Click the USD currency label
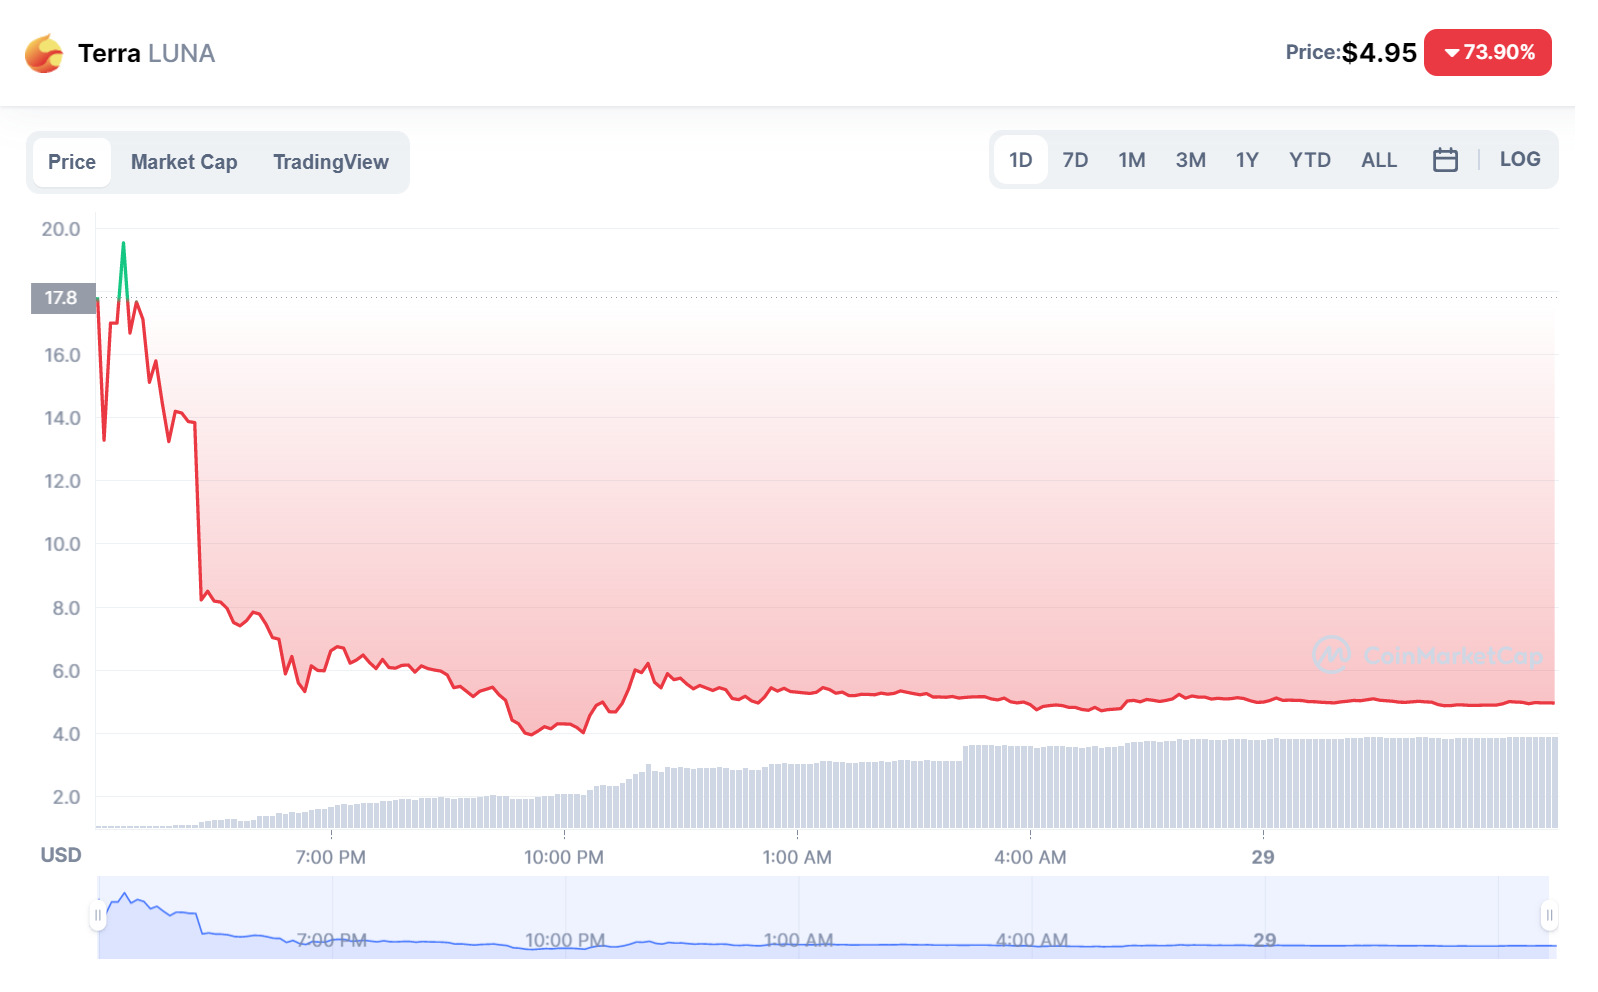 (x=61, y=855)
